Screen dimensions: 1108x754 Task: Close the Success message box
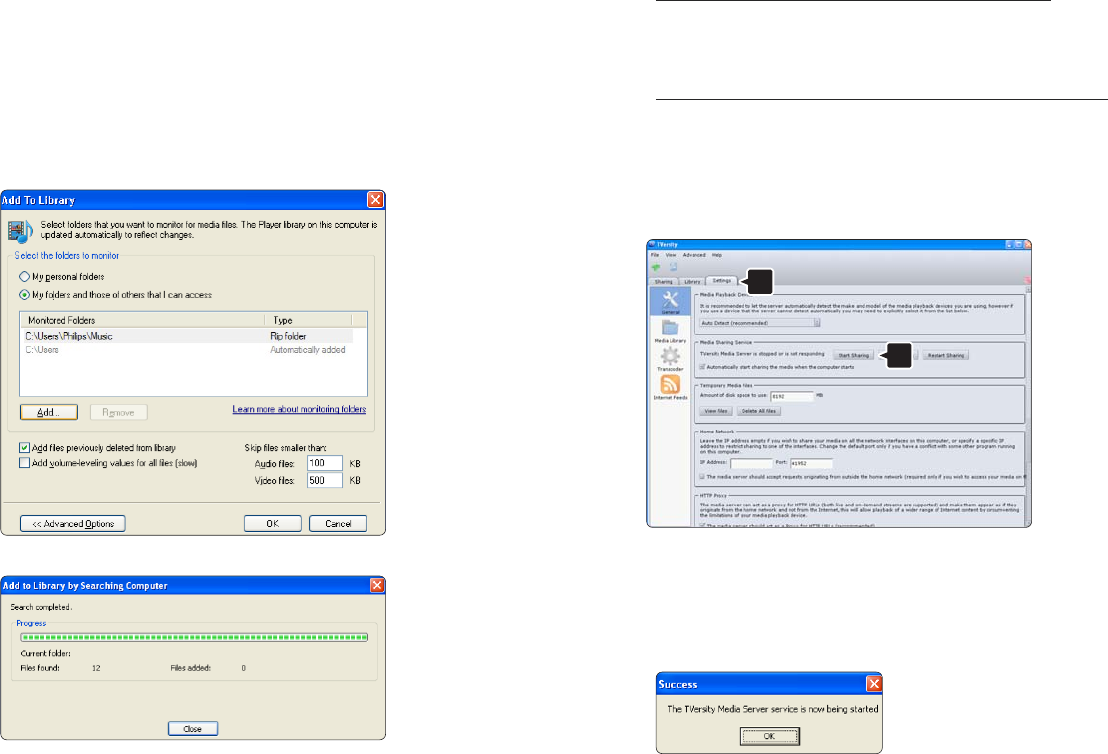click(874, 684)
